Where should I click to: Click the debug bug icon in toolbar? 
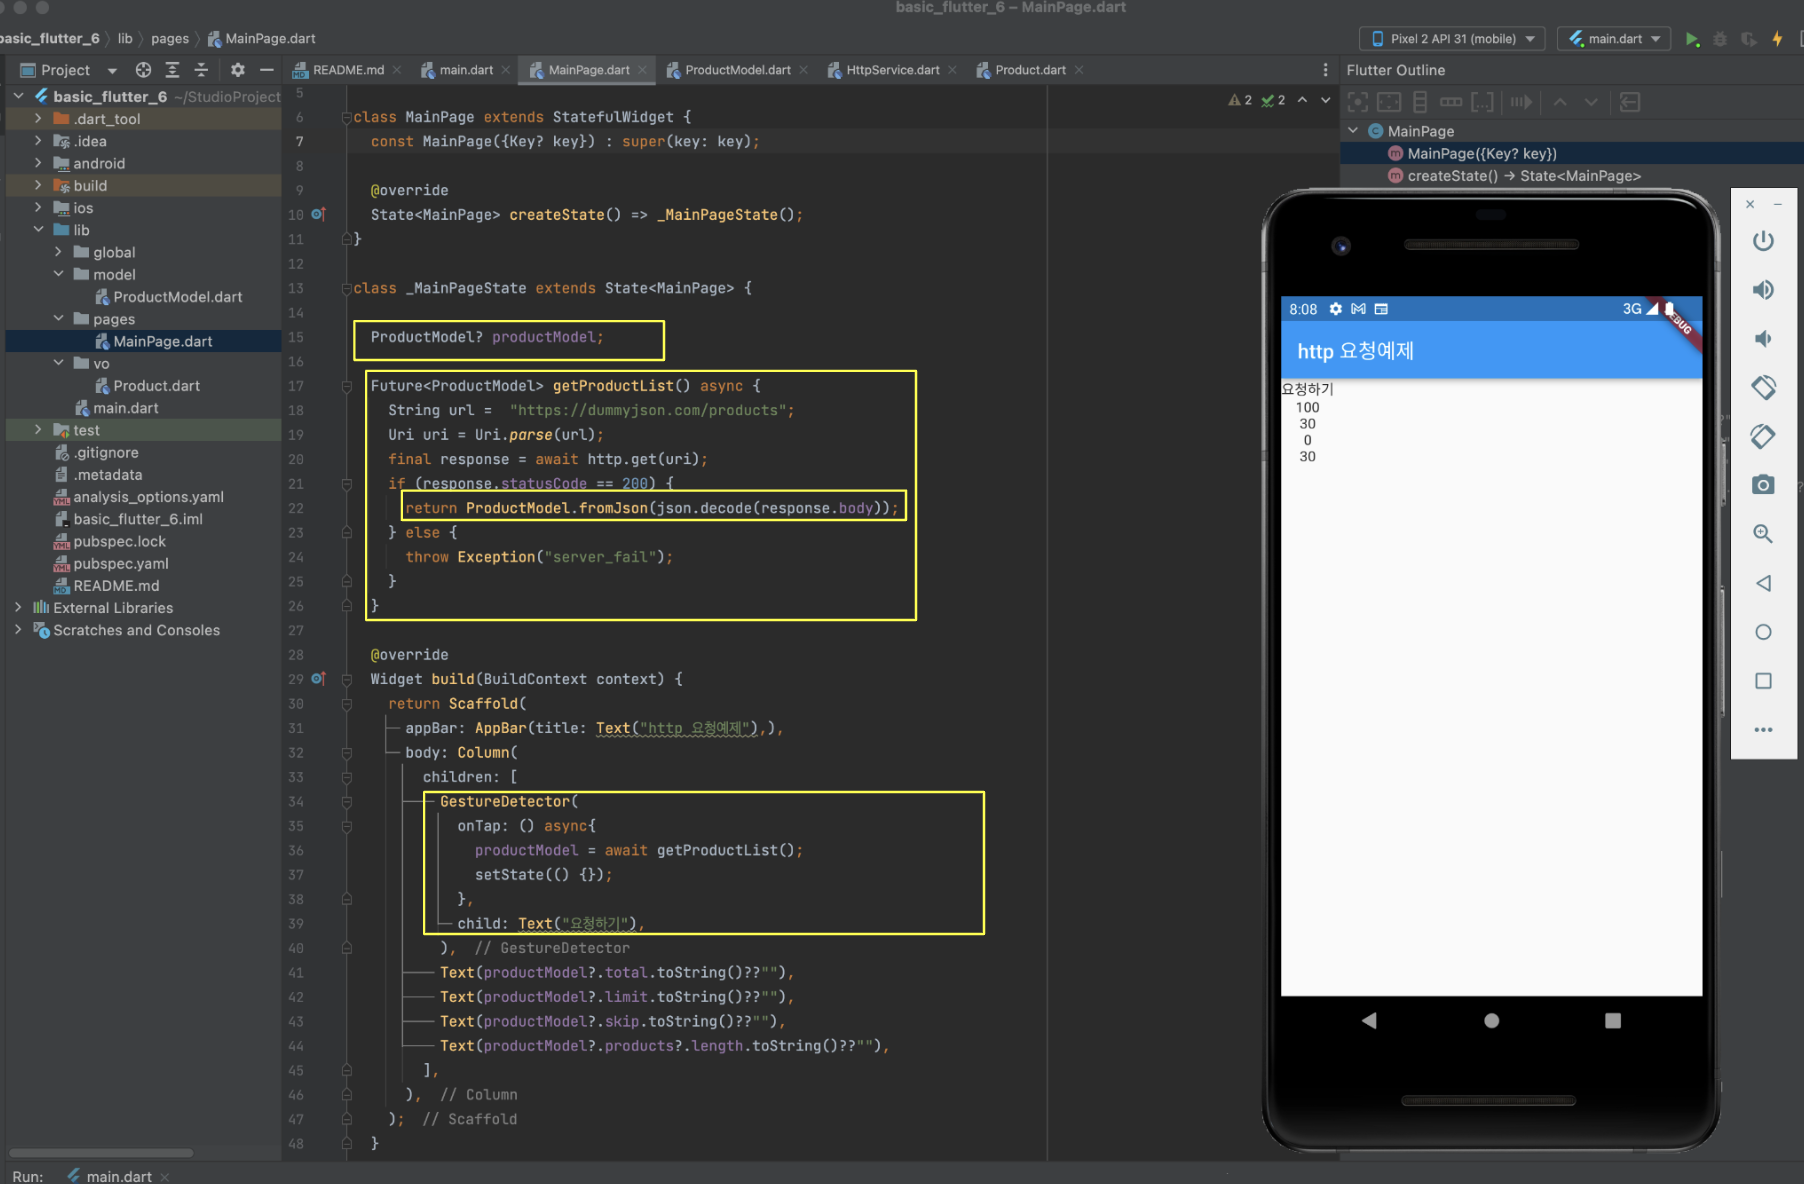point(1720,39)
